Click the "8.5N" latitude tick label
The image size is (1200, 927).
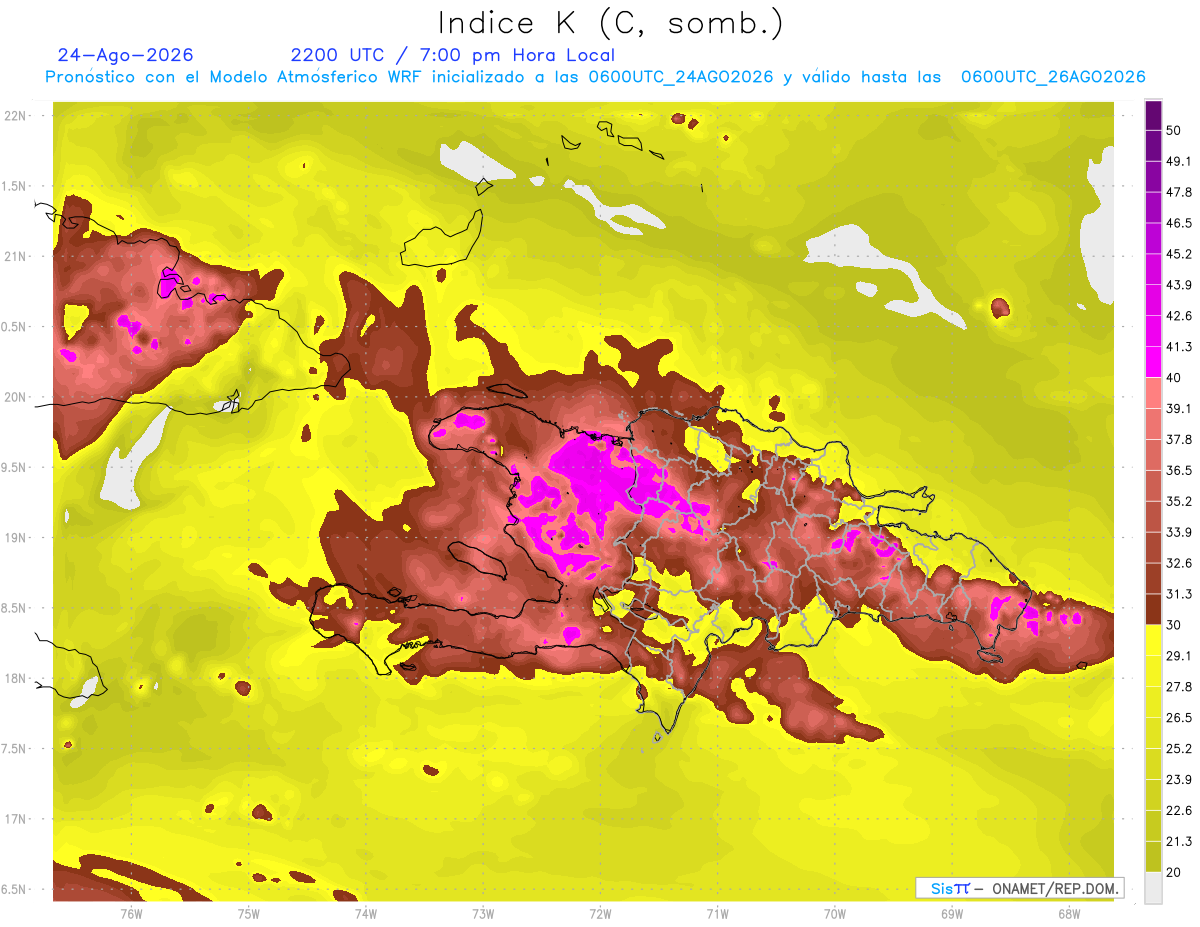click(15, 608)
